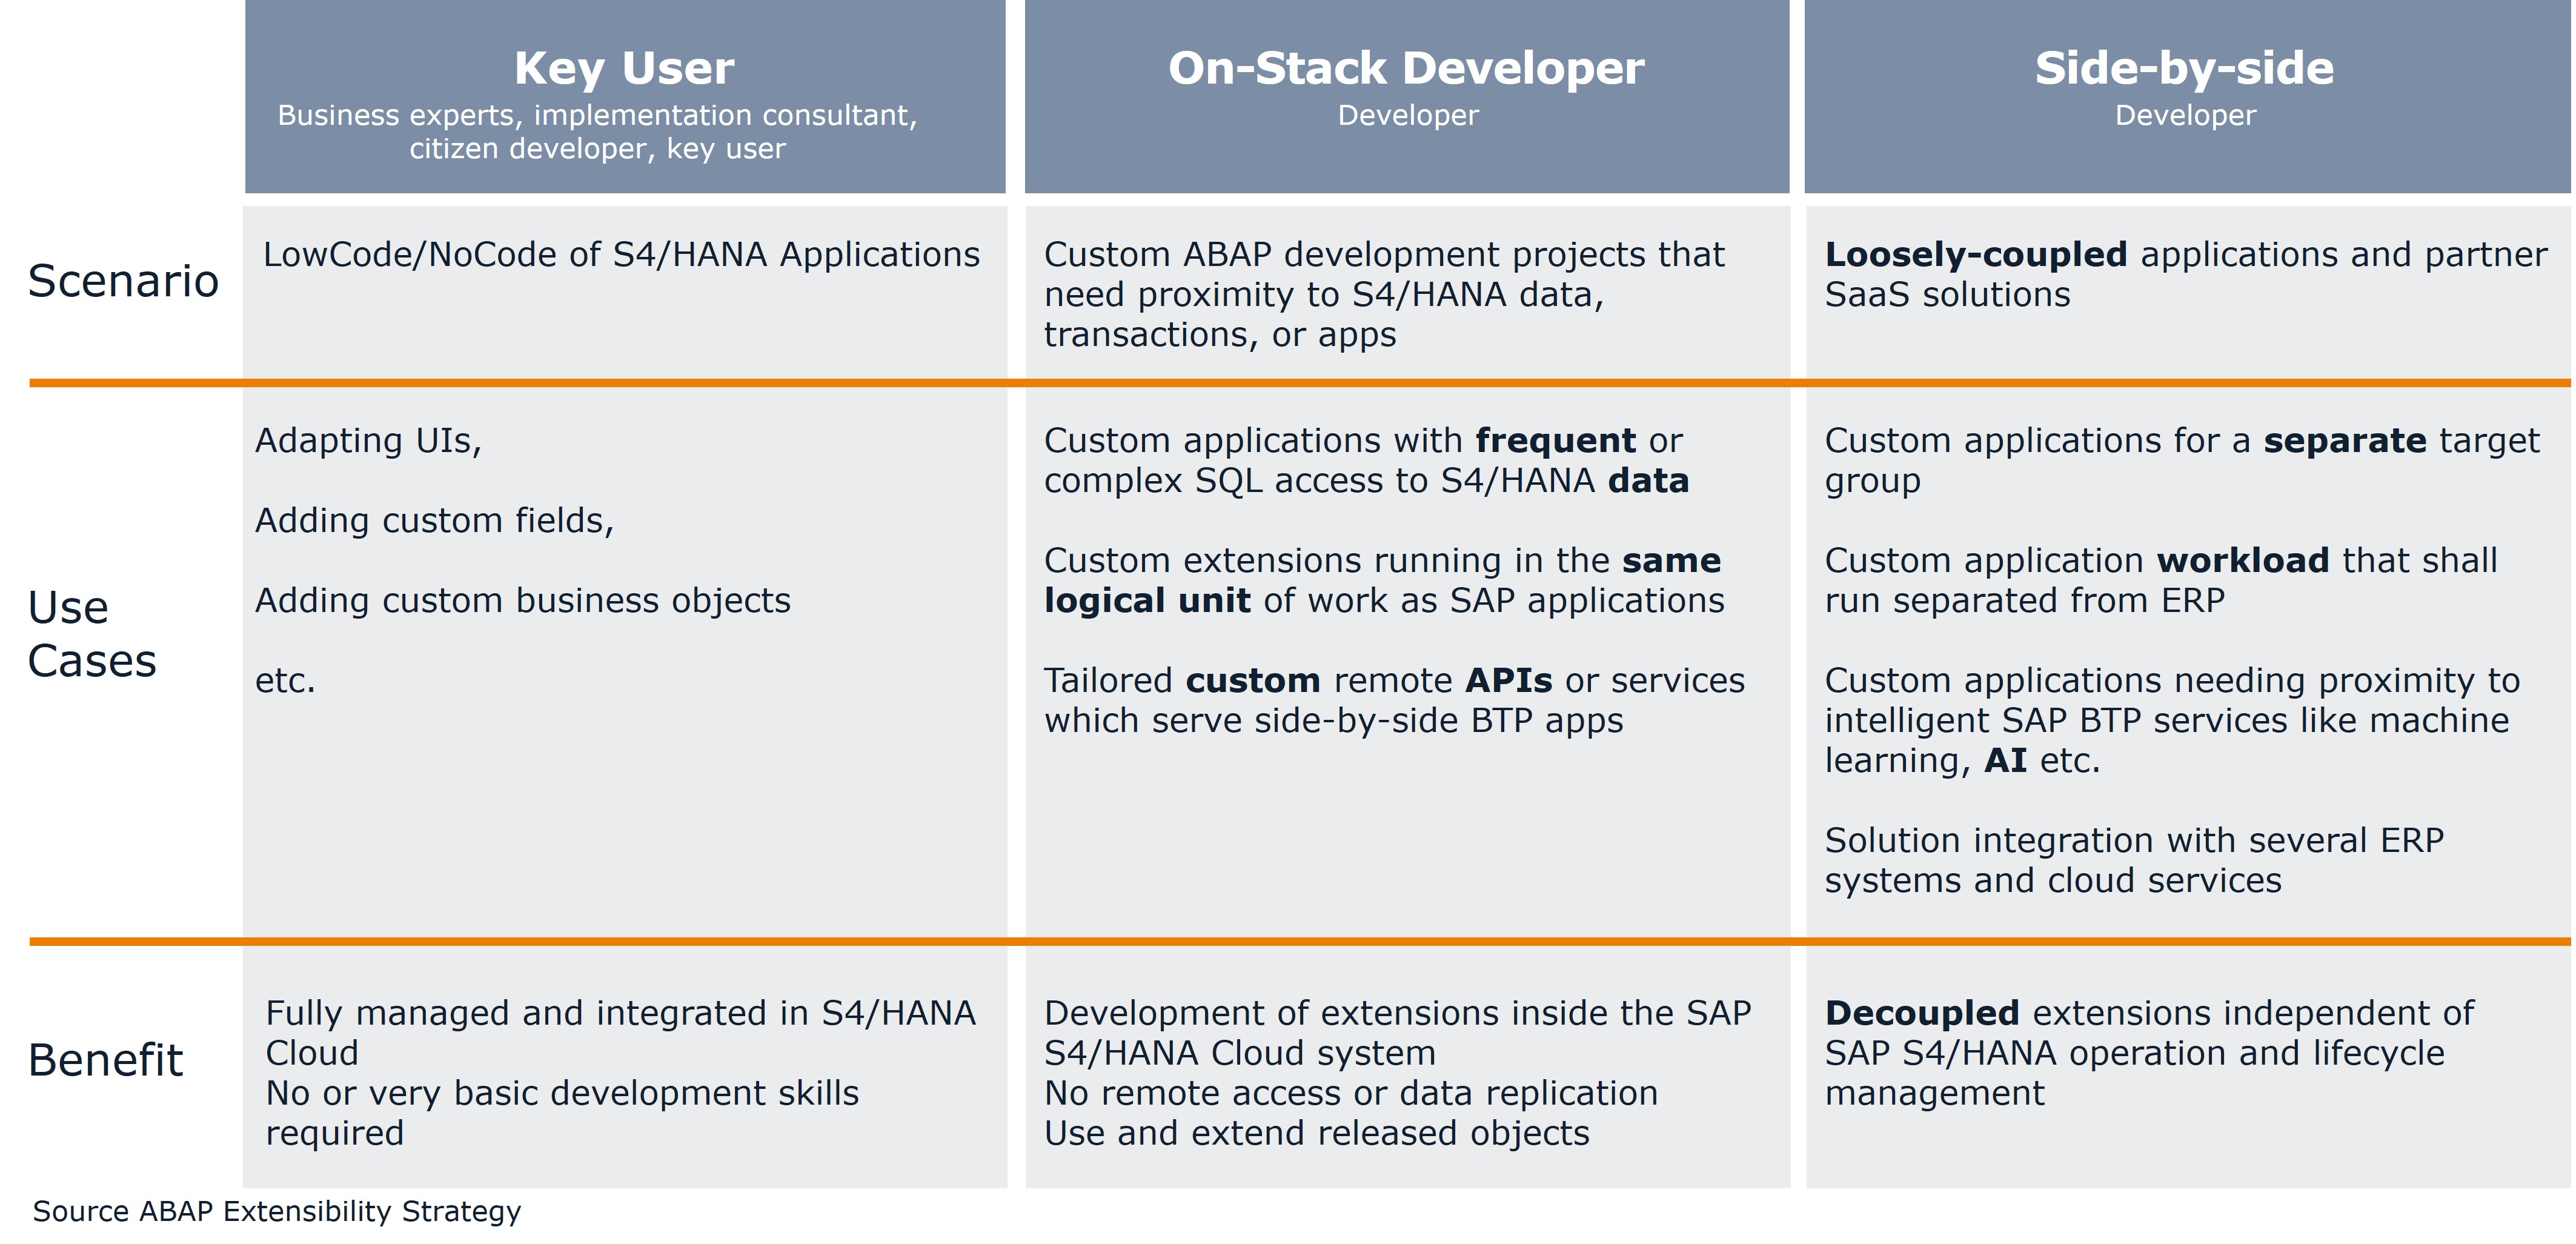Viewport: 2576px width, 1244px height.
Task: Click the 'etc.' line under Key User
Action: pos(285,681)
